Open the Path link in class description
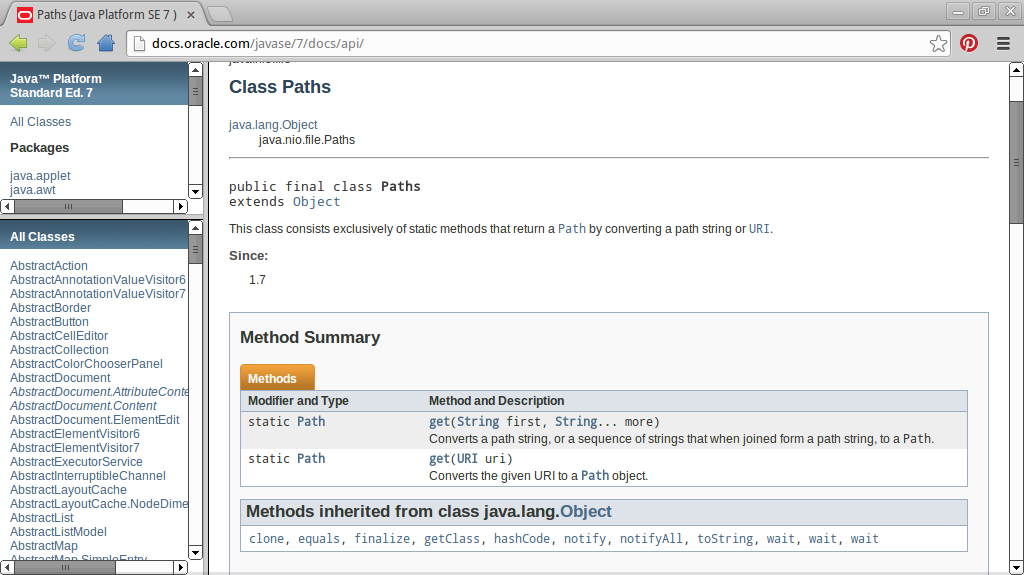 tap(571, 229)
